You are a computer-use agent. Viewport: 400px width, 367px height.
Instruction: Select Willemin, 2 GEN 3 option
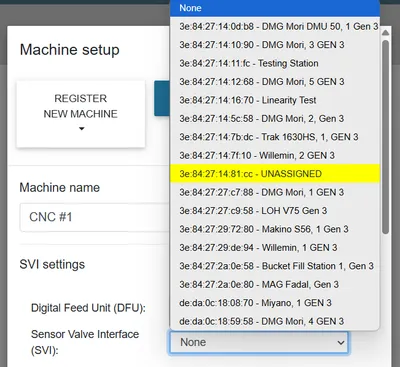coord(275,155)
